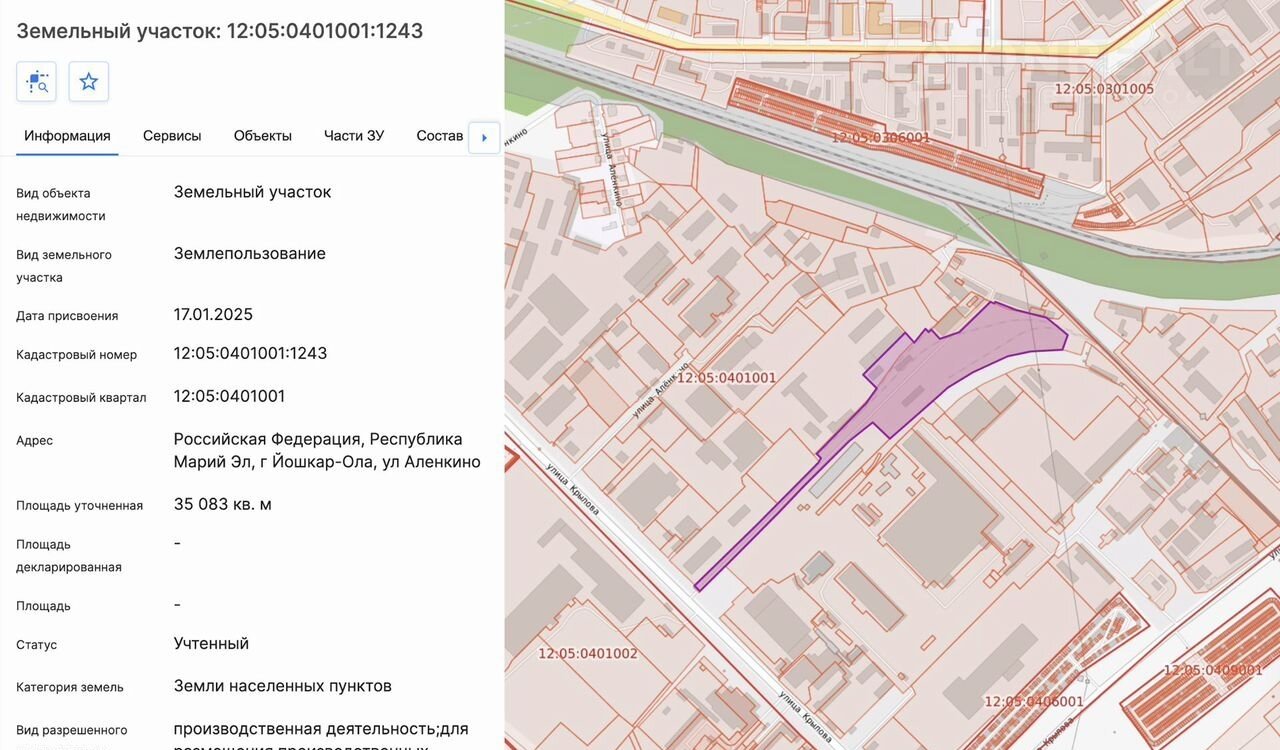Click the Кадастровый номер value 12:05:0401001:1243

[x=250, y=353]
